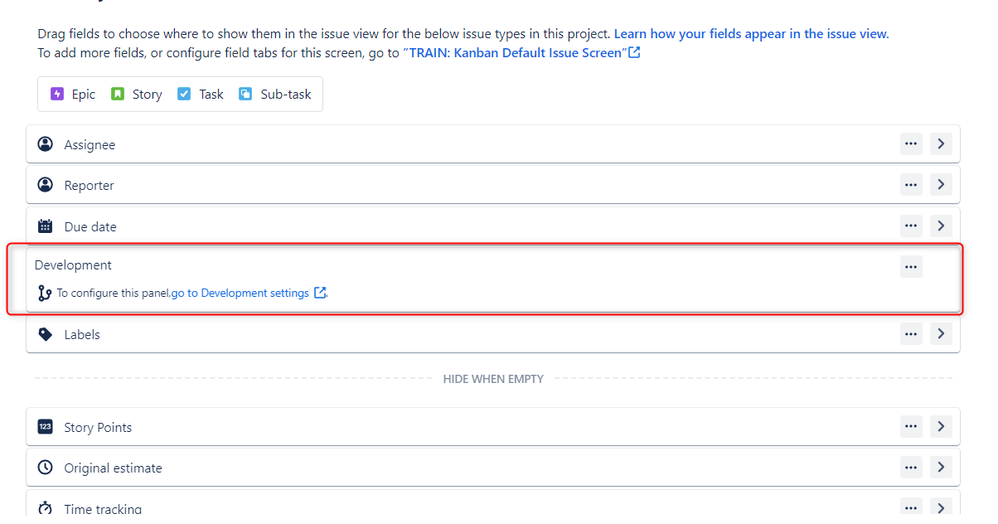Open more options for Labels field
This screenshot has width=998, height=524.
click(911, 334)
